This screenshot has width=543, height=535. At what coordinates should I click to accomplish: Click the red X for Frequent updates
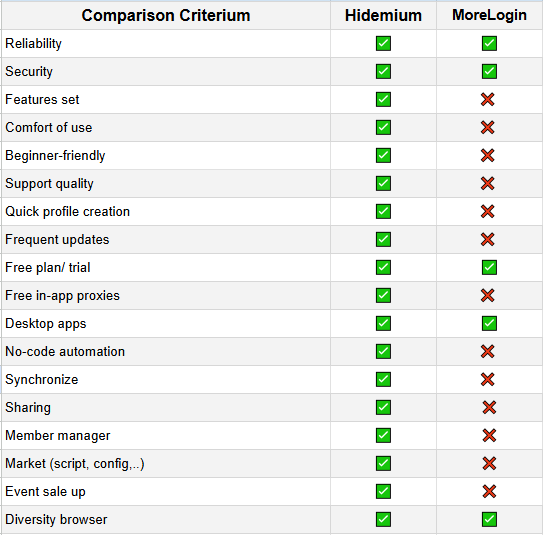click(x=487, y=239)
